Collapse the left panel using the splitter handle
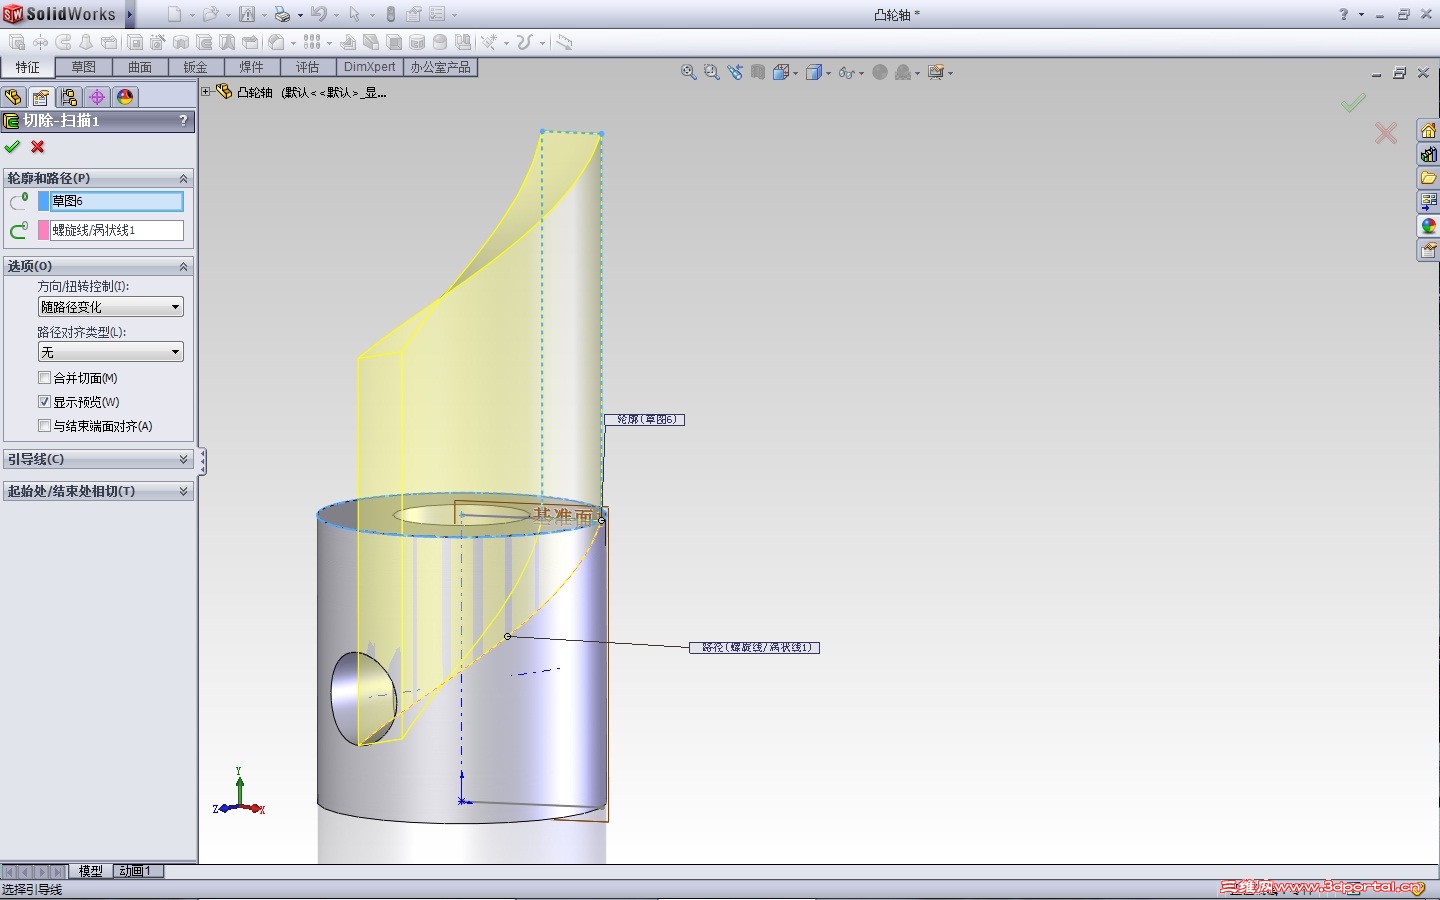The width and height of the screenshot is (1440, 900). pos(202,461)
